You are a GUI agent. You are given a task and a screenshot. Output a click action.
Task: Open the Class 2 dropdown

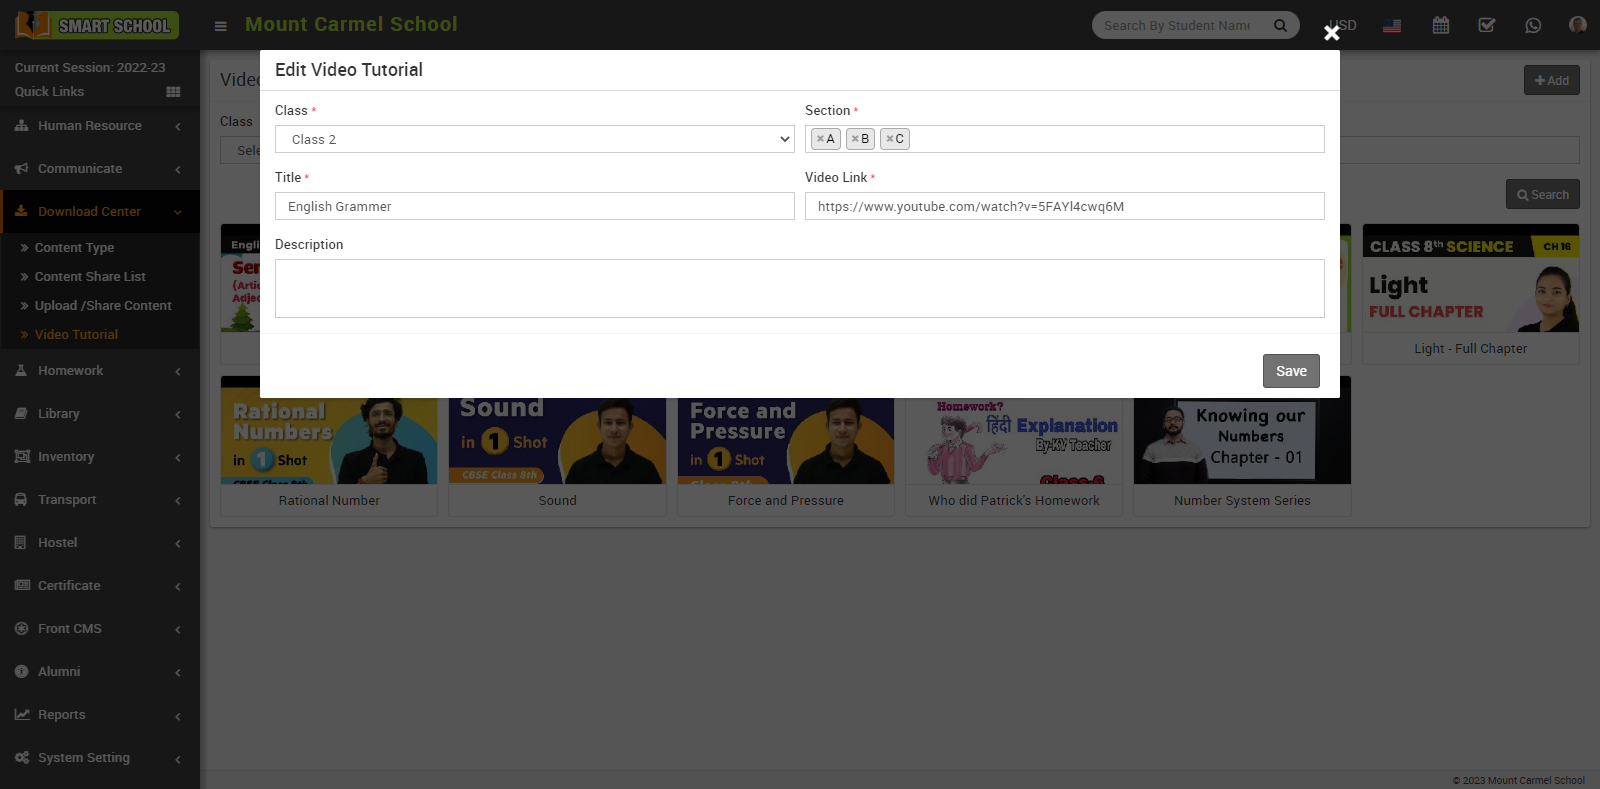pyautogui.click(x=534, y=139)
